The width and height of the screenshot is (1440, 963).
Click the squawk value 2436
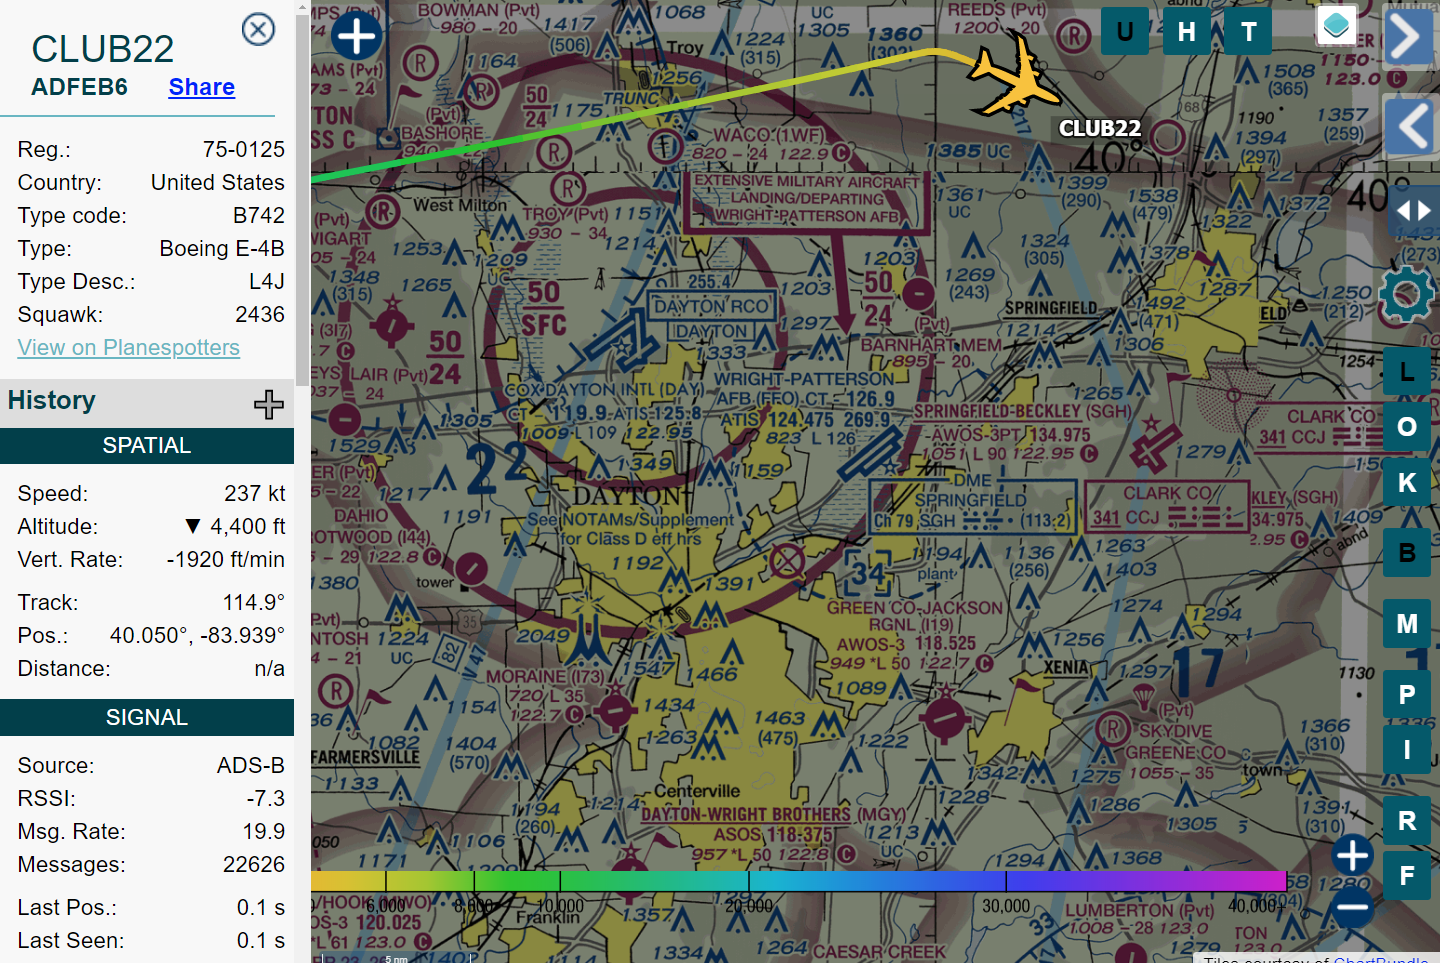(x=260, y=314)
